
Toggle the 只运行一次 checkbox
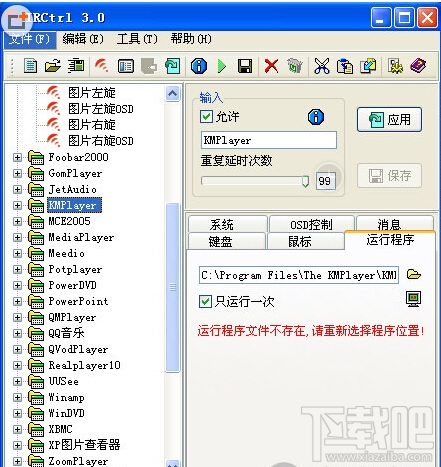point(205,301)
